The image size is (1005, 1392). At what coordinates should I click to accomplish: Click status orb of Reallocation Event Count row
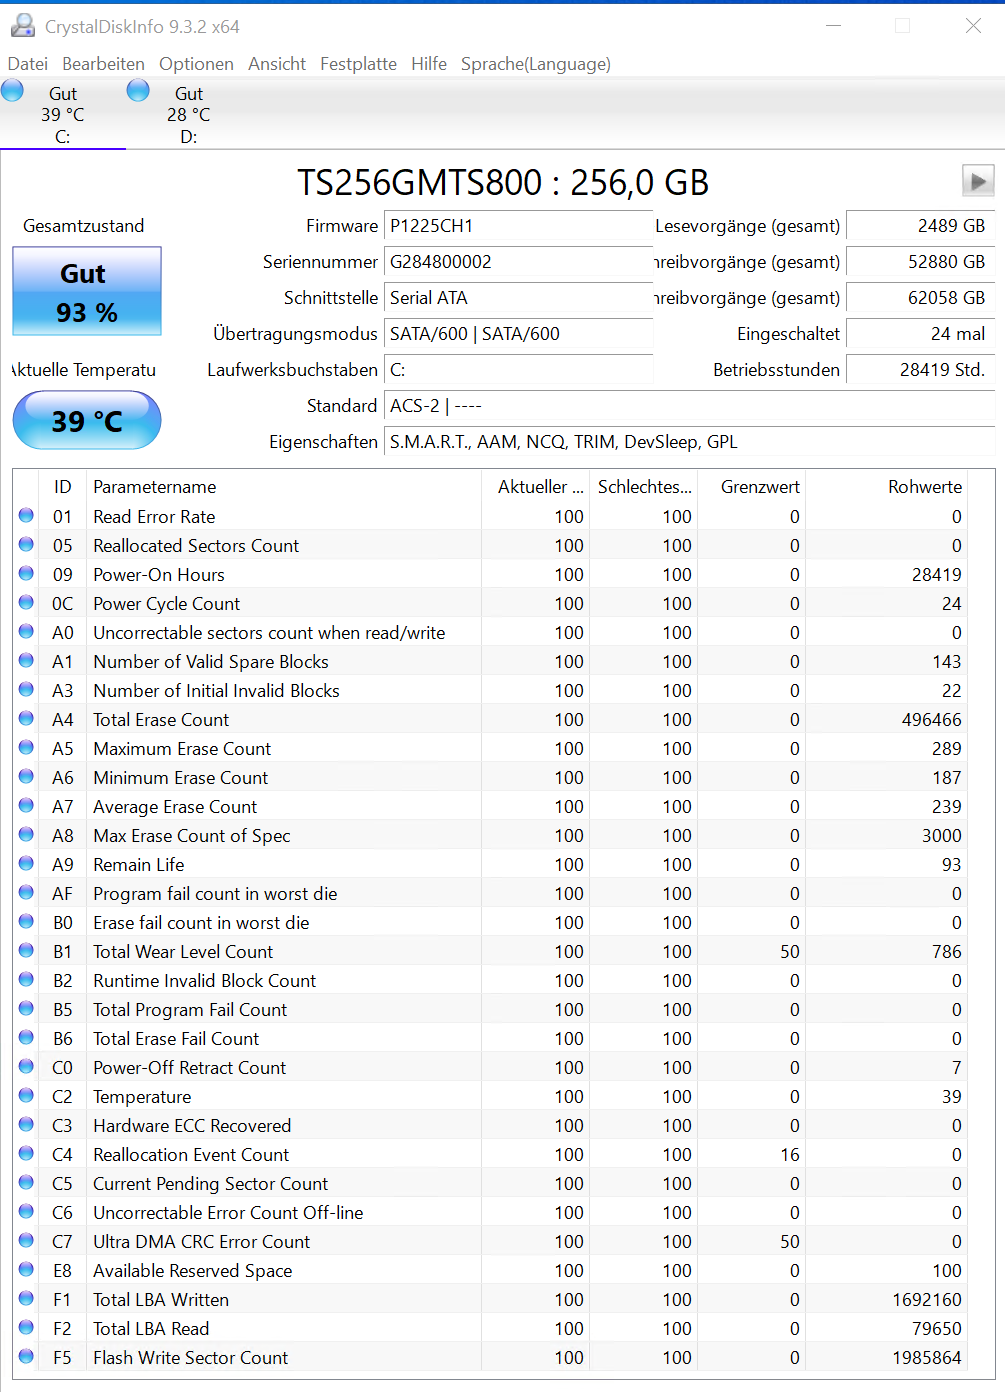click(x=26, y=1154)
